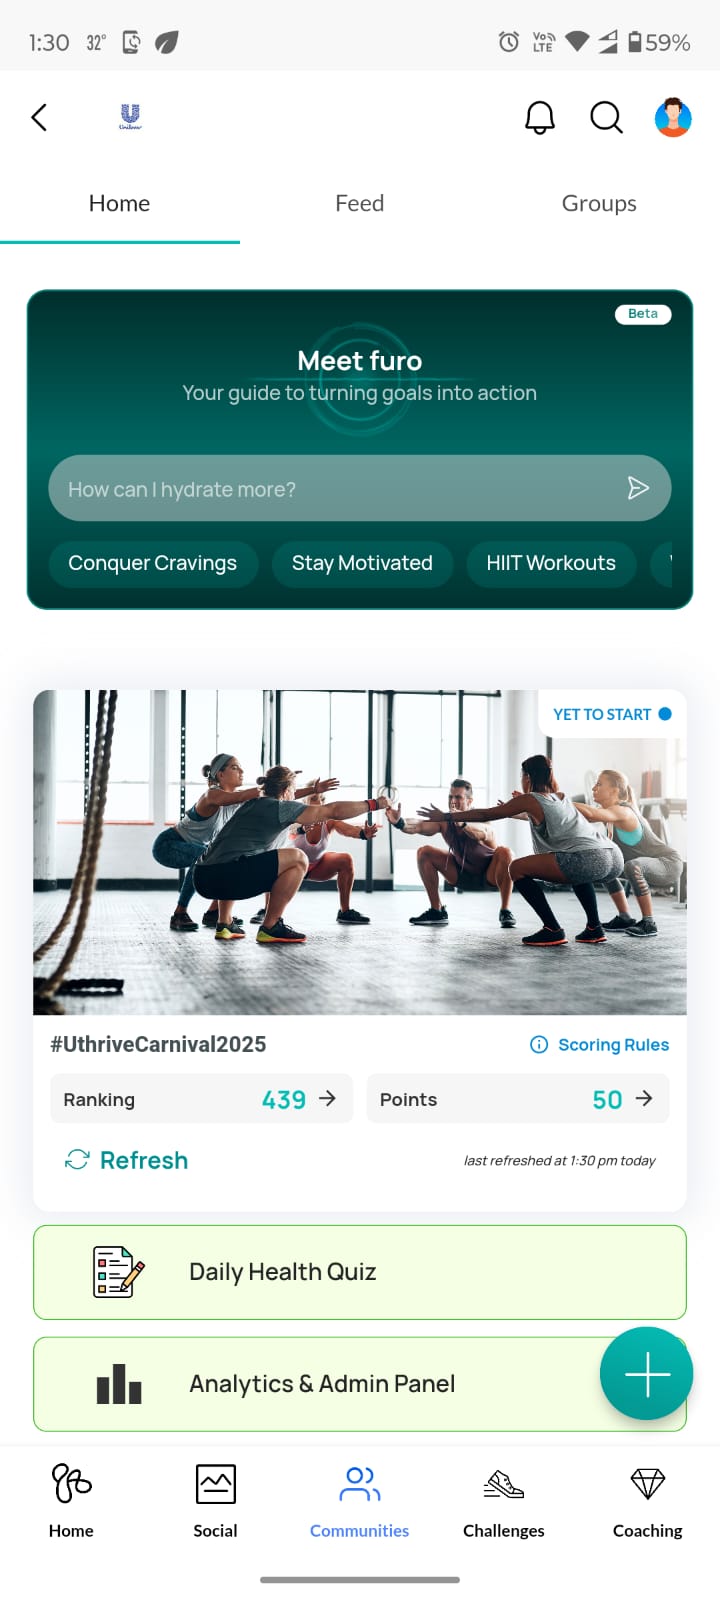The height and width of the screenshot is (1600, 720).
Task: Refresh the challenge ranking
Action: tap(127, 1160)
